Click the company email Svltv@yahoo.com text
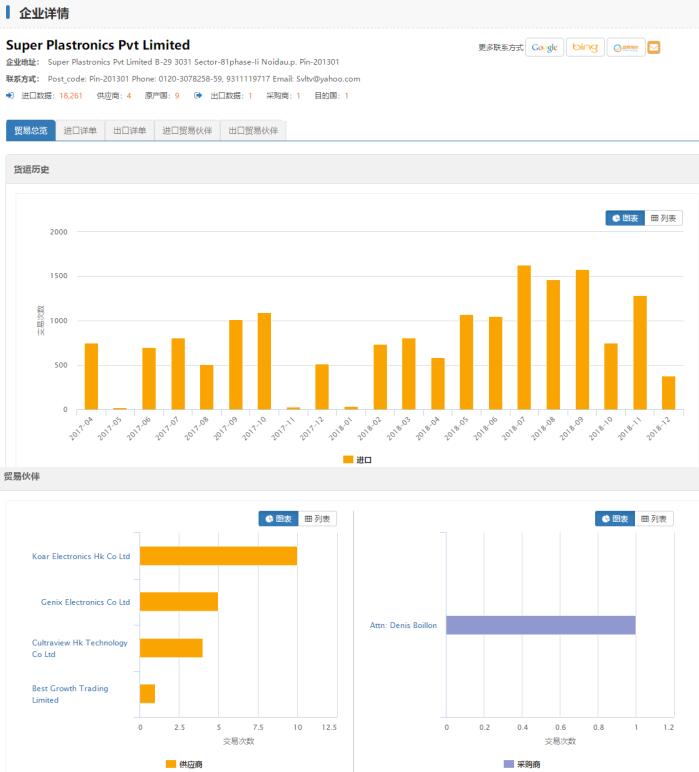The height and width of the screenshot is (772, 699). 328,79
